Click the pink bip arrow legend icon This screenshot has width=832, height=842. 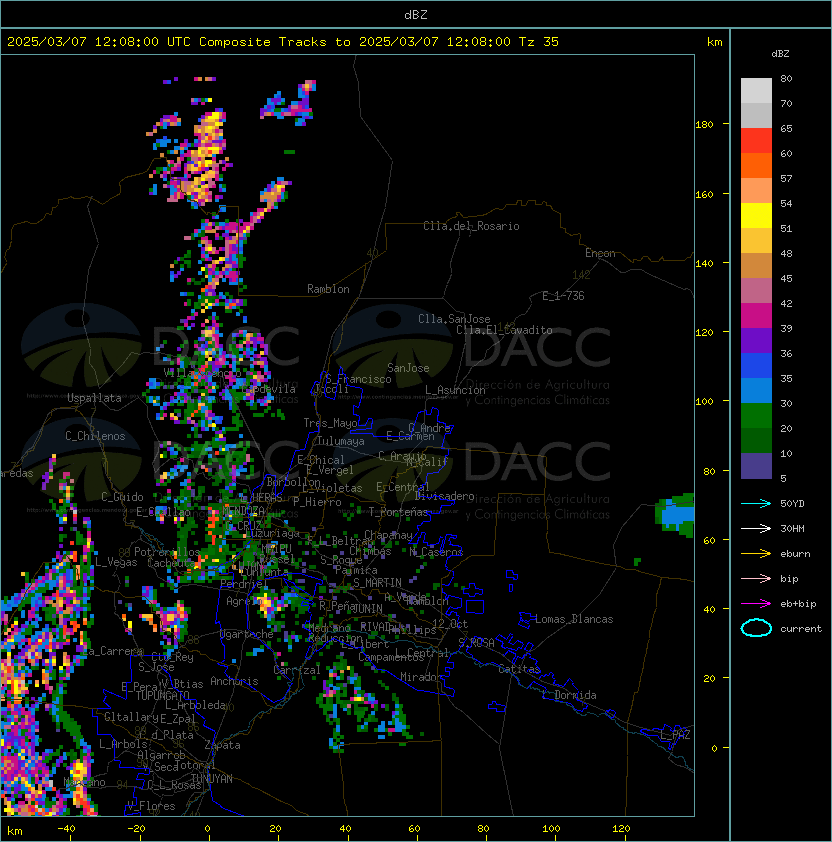[x=756, y=578]
